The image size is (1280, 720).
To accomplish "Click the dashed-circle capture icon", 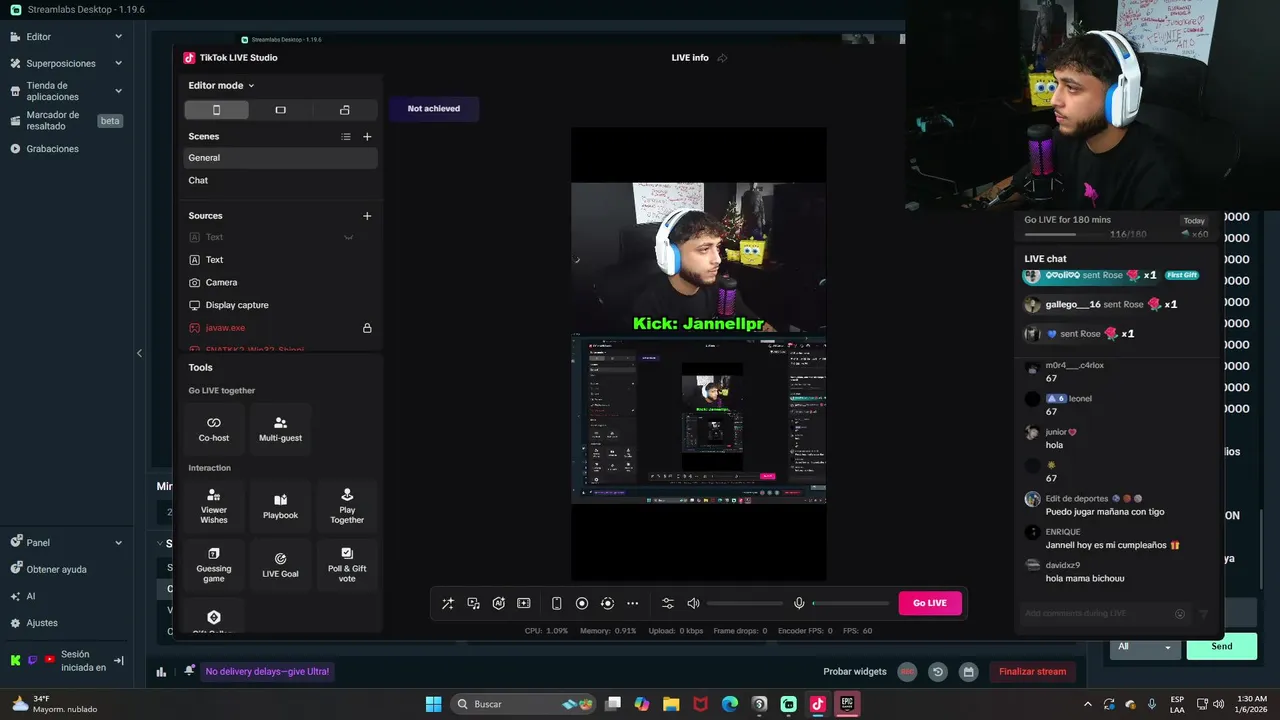I will click(607, 603).
